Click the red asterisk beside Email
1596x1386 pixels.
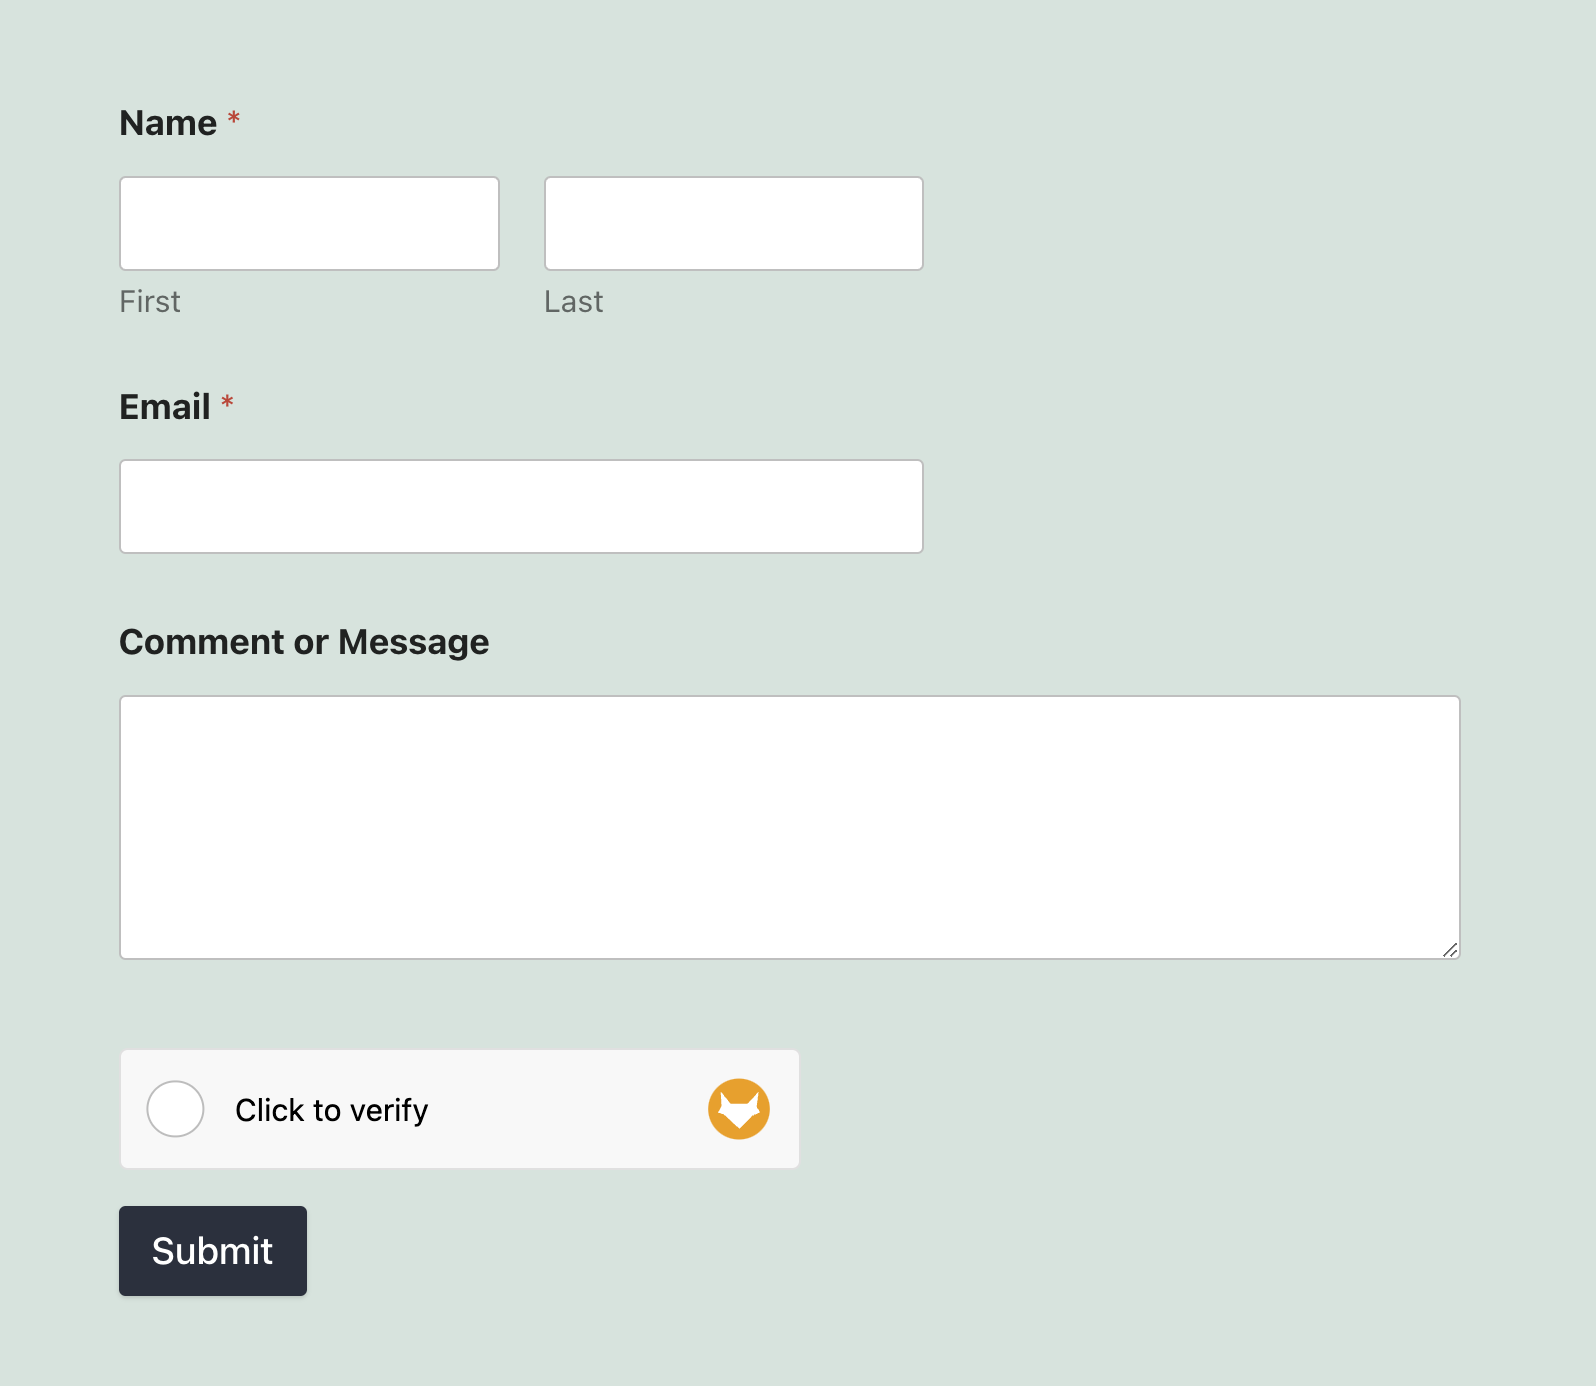(227, 403)
